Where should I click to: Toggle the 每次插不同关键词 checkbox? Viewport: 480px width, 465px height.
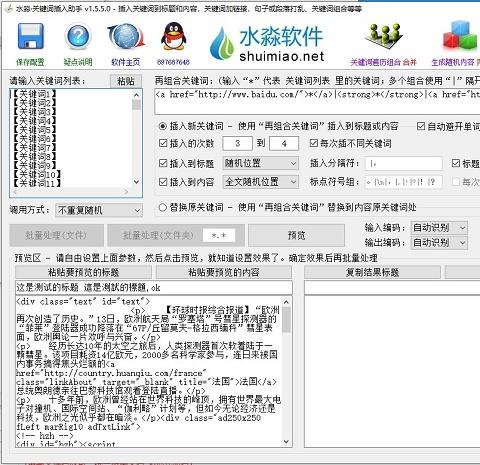click(313, 143)
